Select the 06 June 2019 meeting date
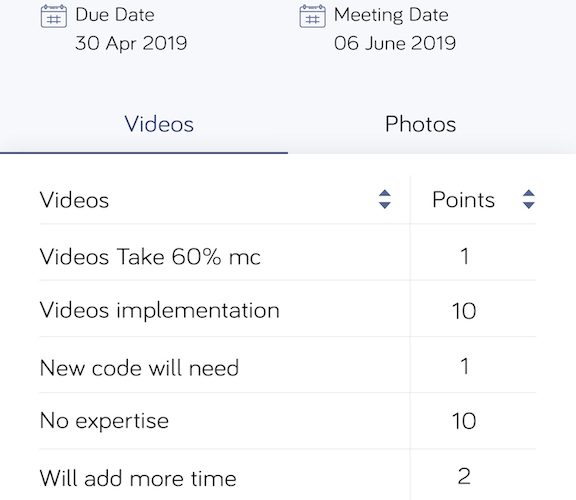 [395, 43]
